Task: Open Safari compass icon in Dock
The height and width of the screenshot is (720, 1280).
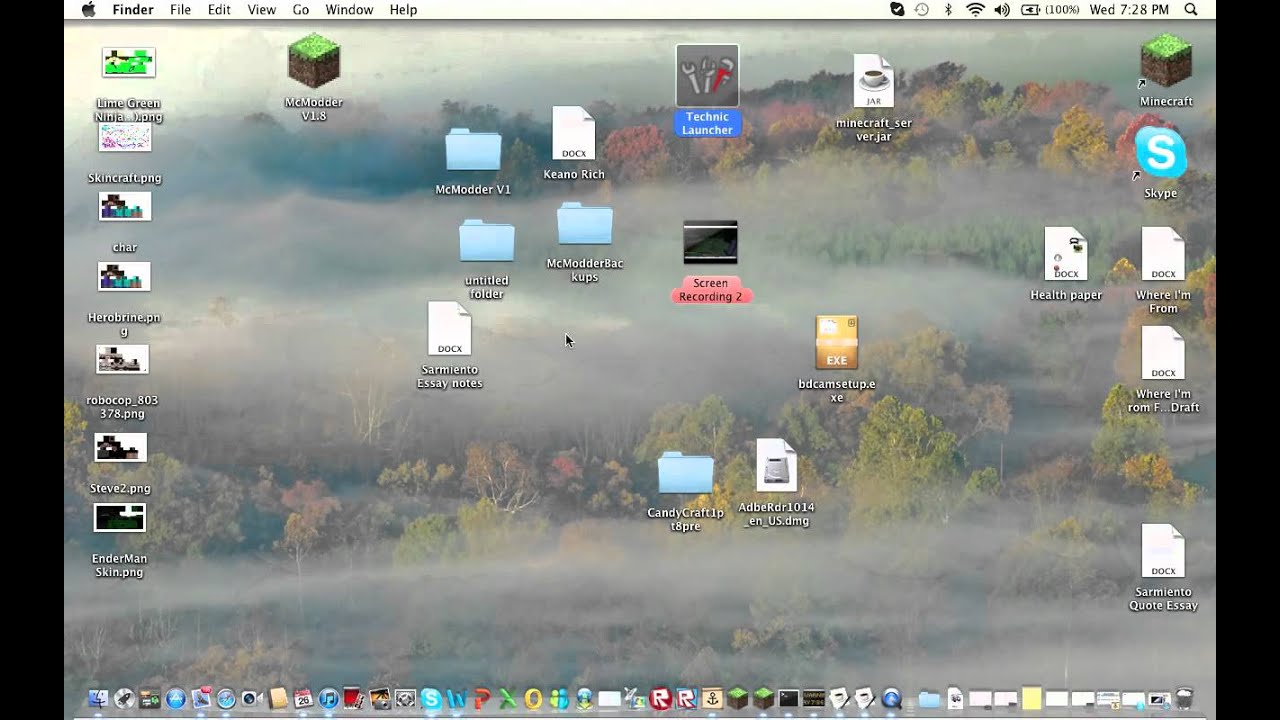Action: click(x=226, y=699)
